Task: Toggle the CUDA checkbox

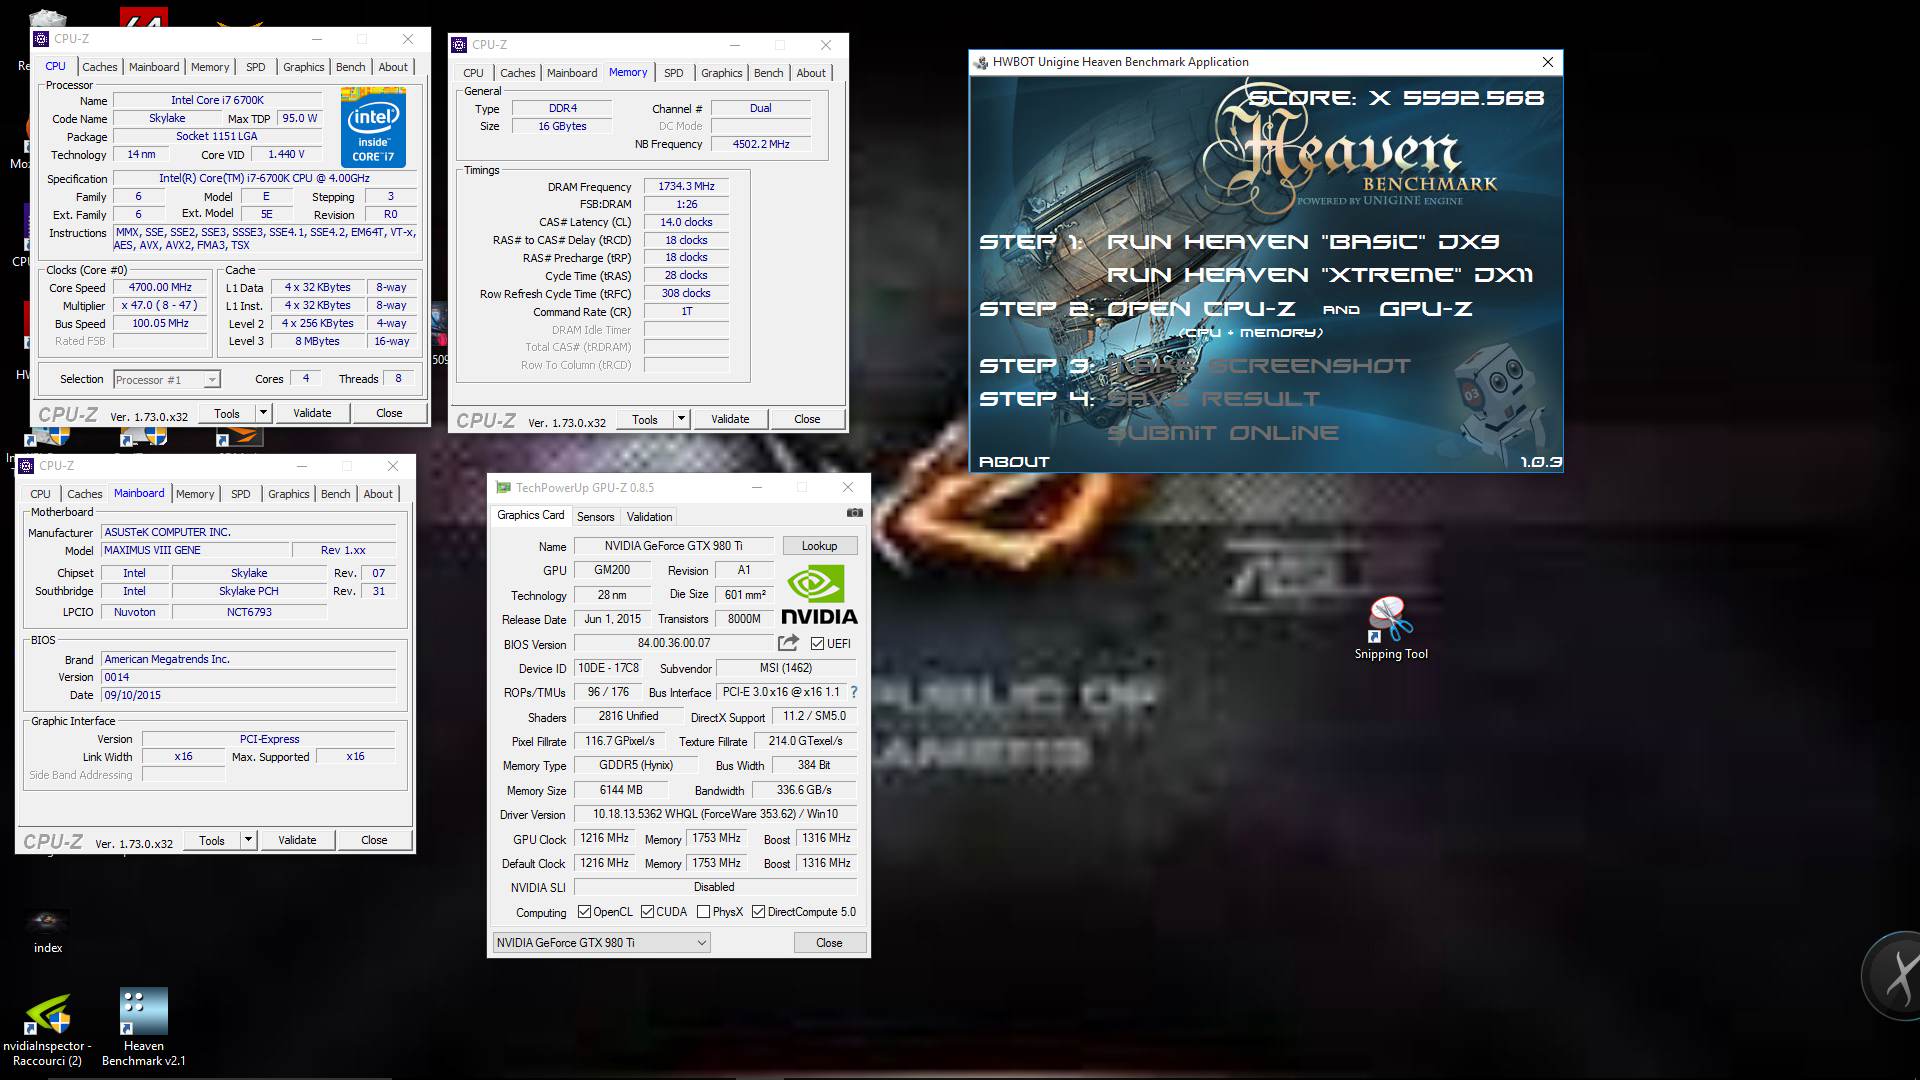Action: pos(648,912)
